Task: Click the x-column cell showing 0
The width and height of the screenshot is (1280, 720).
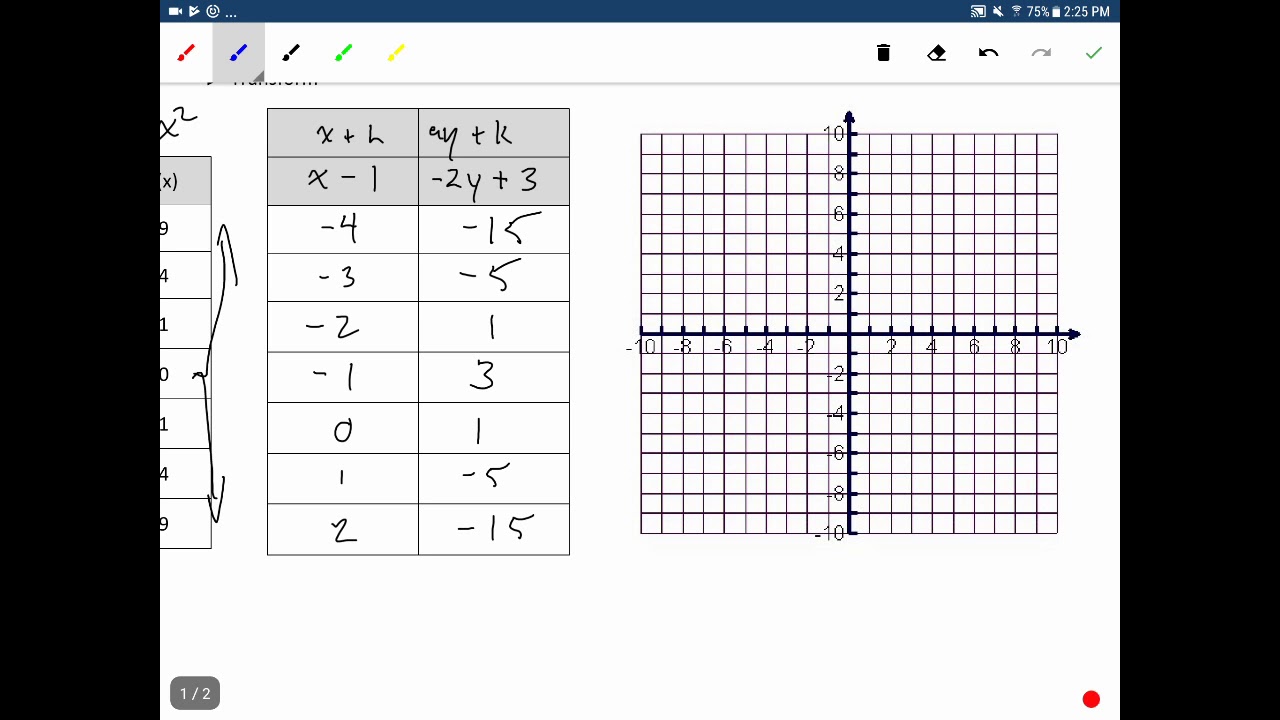Action: click(343, 428)
